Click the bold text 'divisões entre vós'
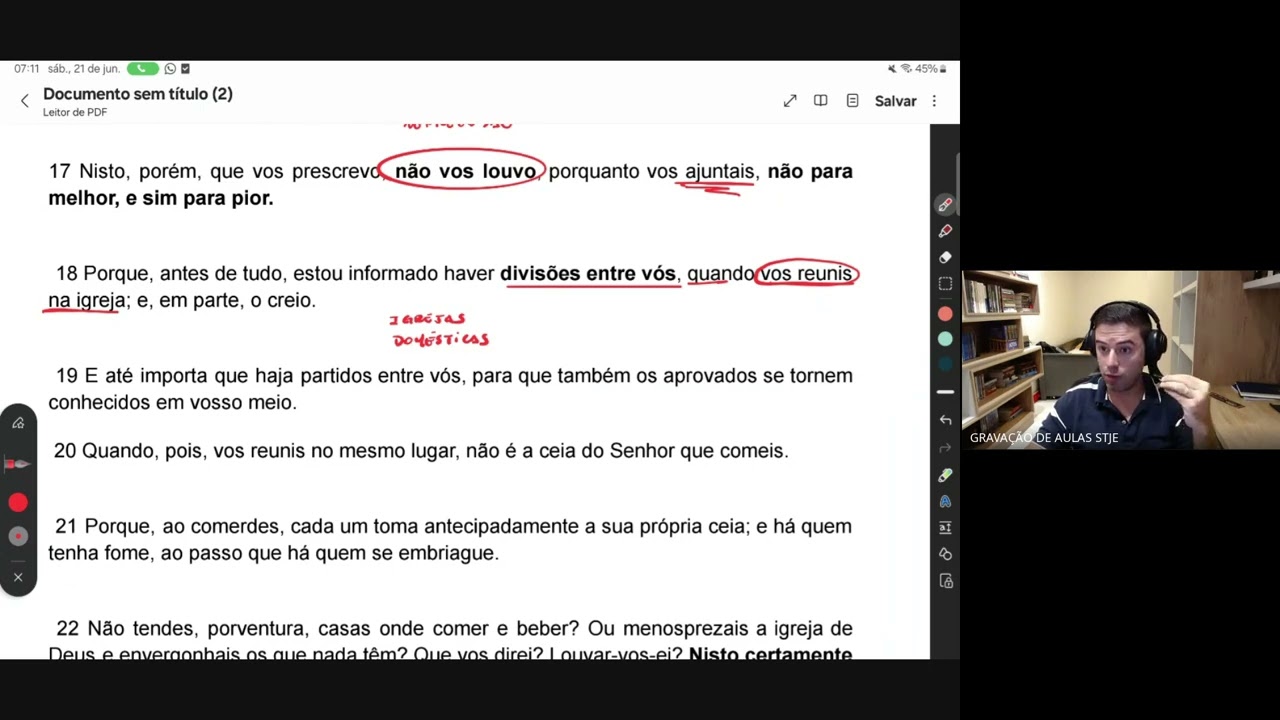Viewport: 1280px width, 720px height. tap(588, 274)
